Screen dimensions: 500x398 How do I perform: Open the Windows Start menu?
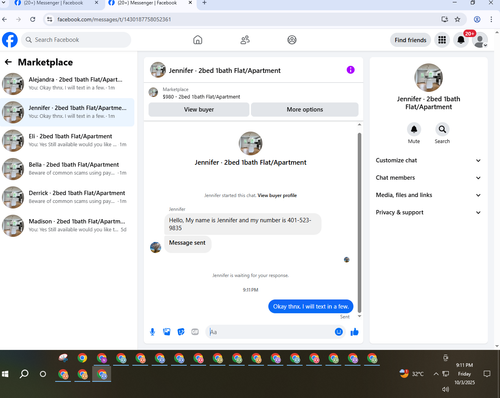[x=5, y=374]
